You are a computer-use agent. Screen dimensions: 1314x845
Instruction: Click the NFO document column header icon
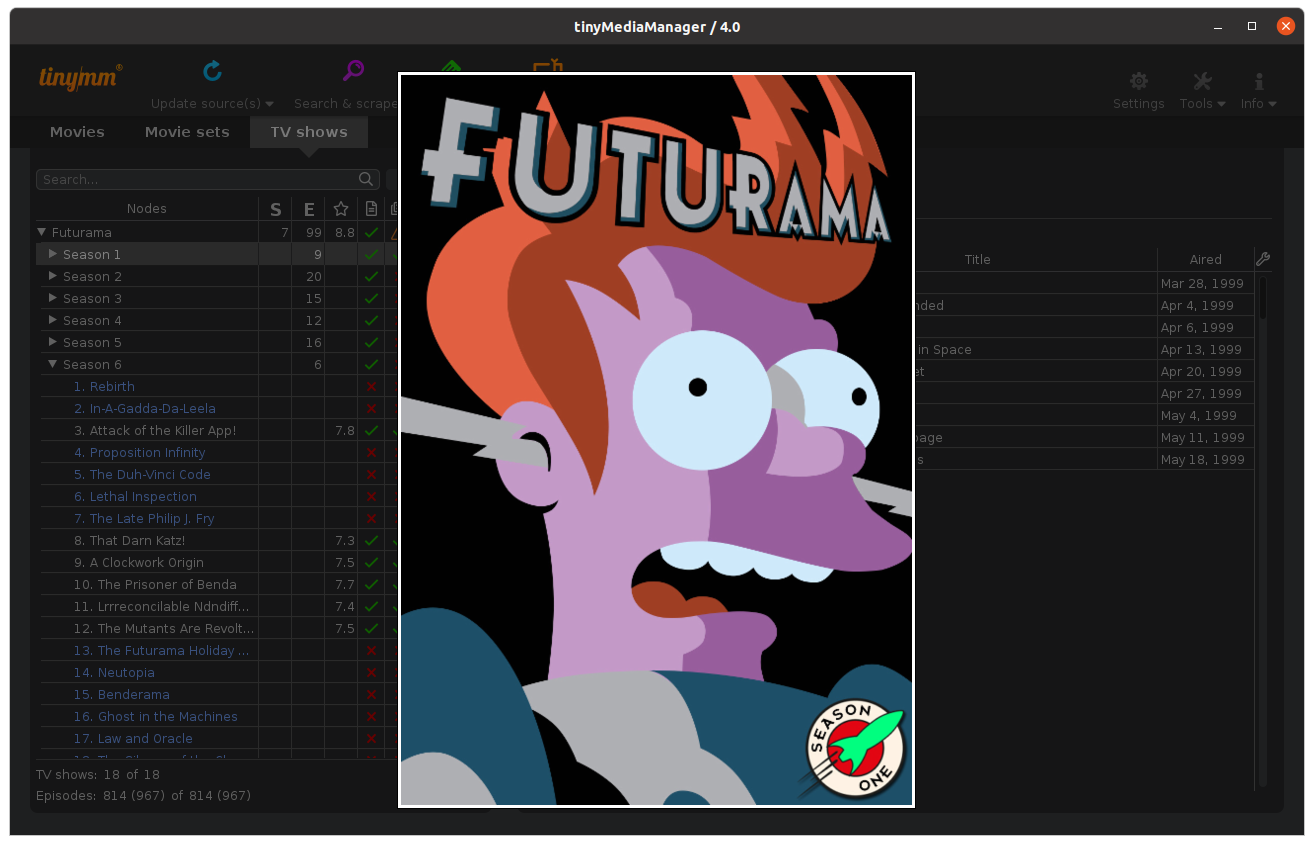(371, 209)
